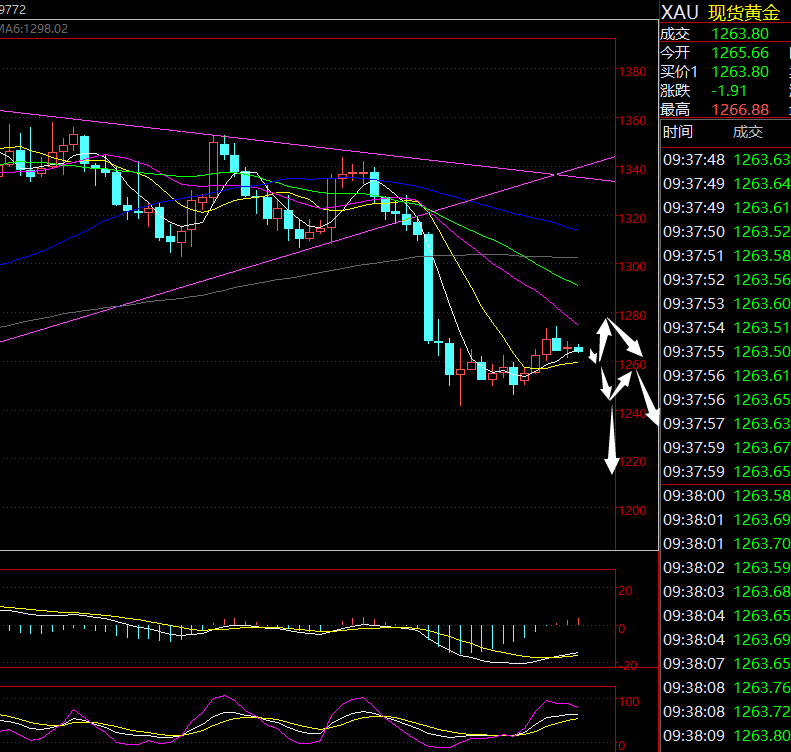Select tick row at 09:38:09
Screen dimensions: 791x752
[725, 736]
